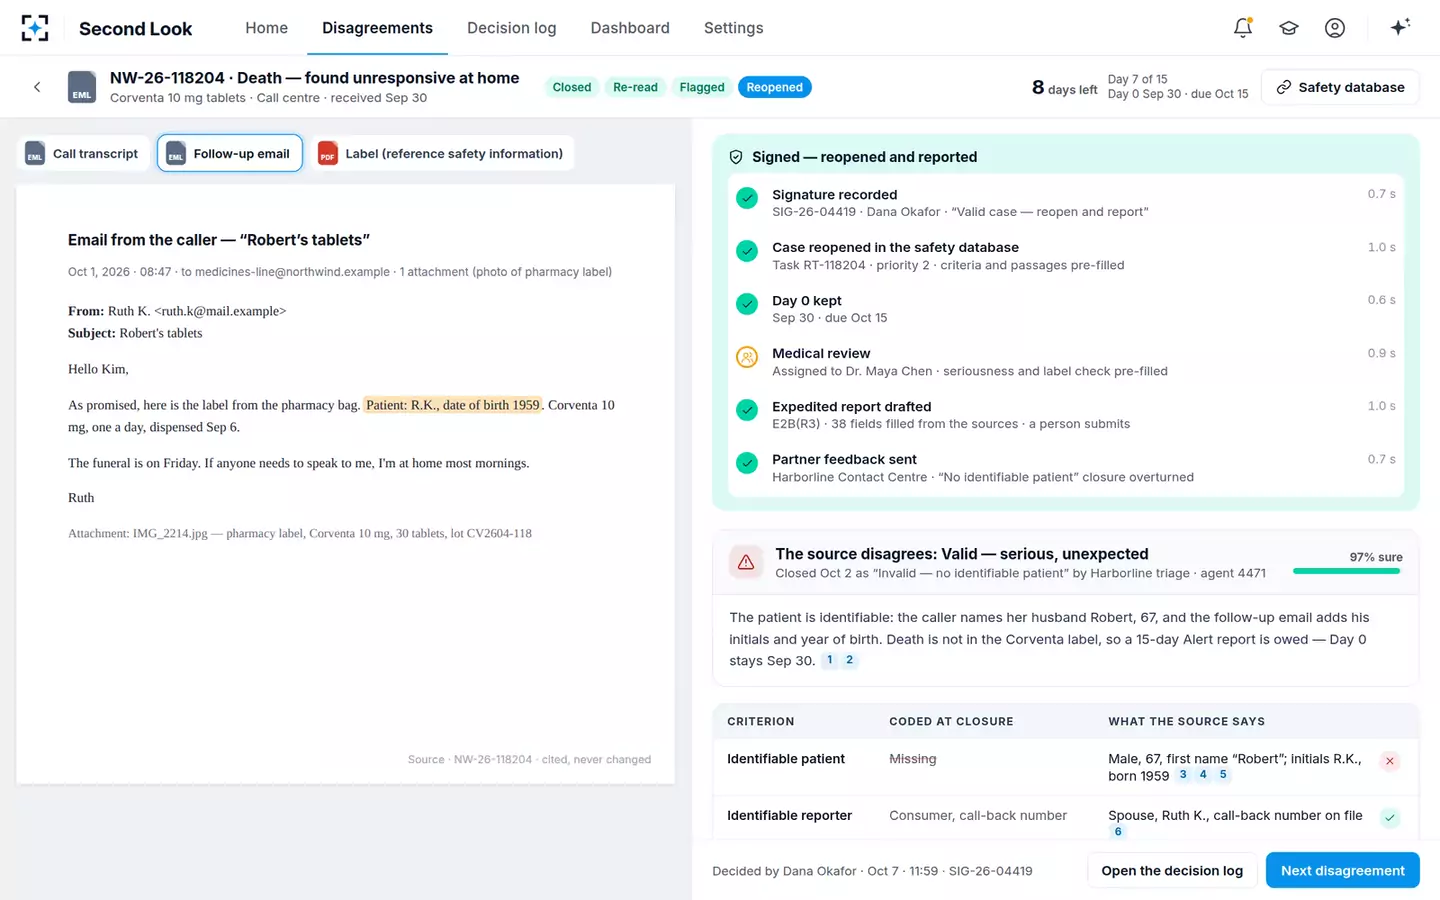Go to the Settings tab
Image resolution: width=1440 pixels, height=900 pixels.
click(733, 28)
